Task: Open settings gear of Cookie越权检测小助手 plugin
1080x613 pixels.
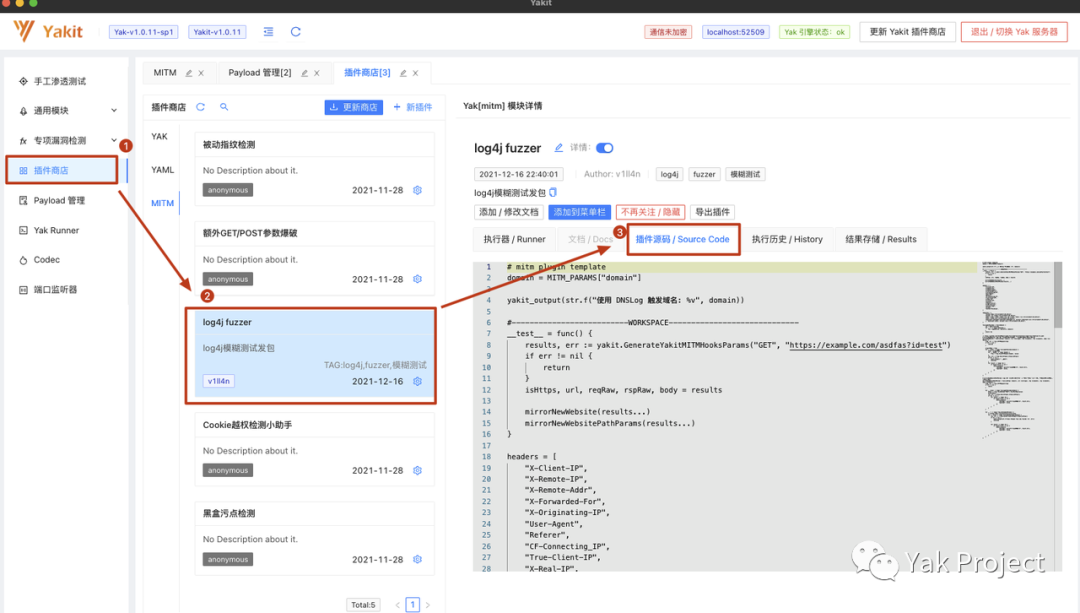Action: point(417,470)
